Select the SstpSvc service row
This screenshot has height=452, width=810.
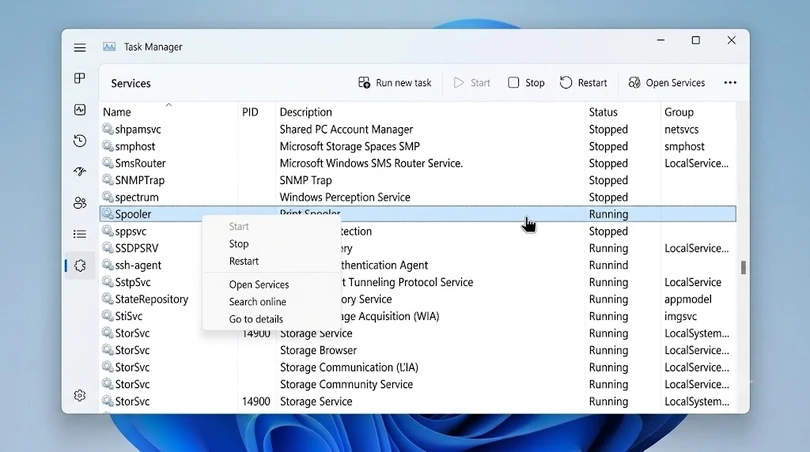pos(417,283)
